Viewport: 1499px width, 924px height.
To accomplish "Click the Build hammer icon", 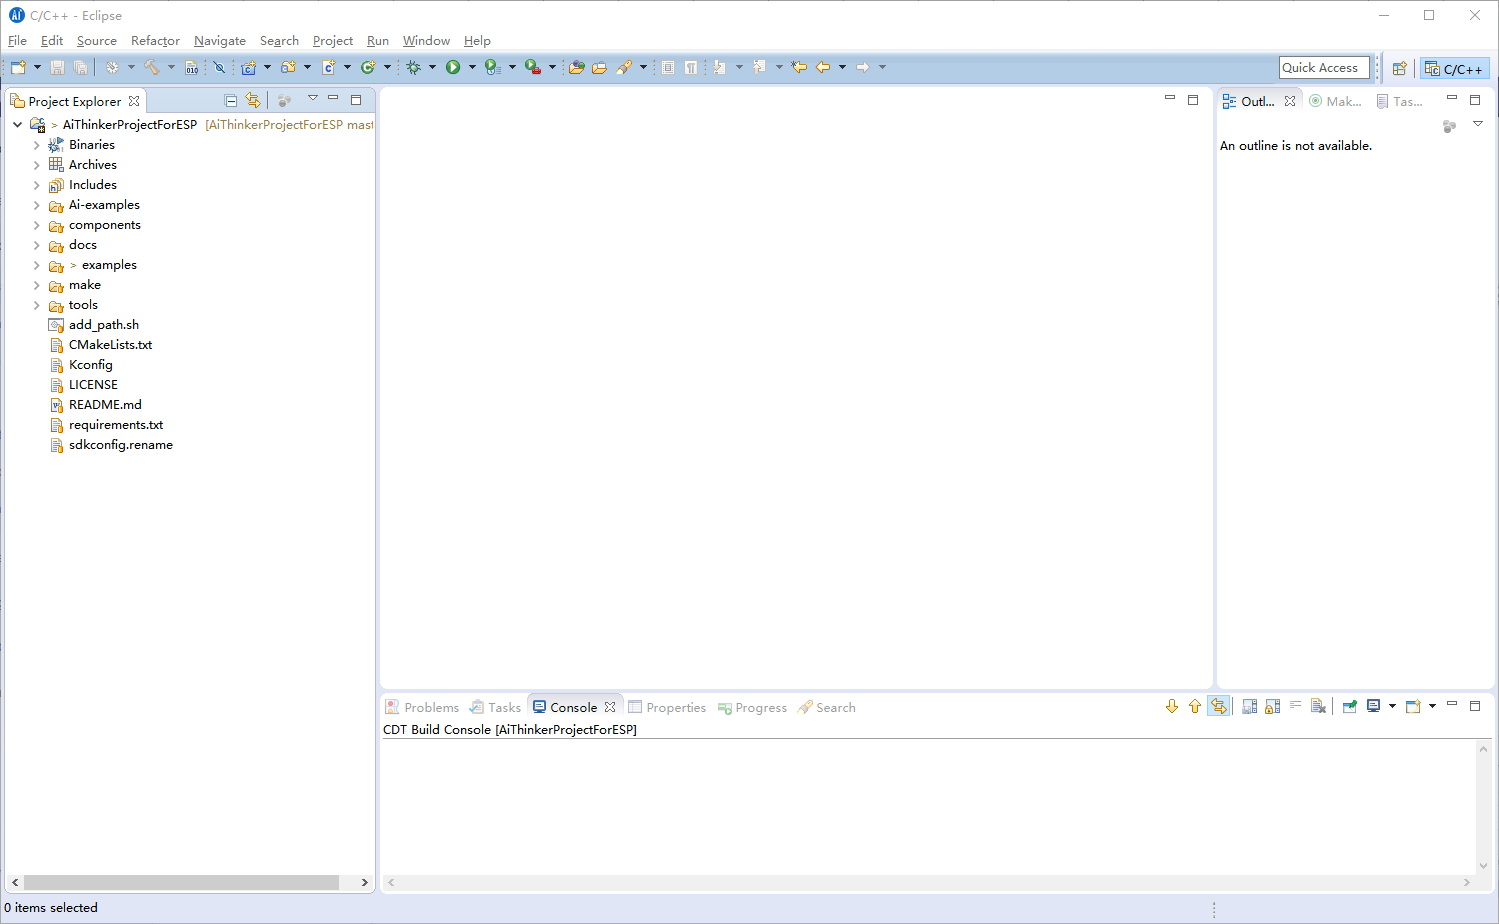I will coord(151,67).
